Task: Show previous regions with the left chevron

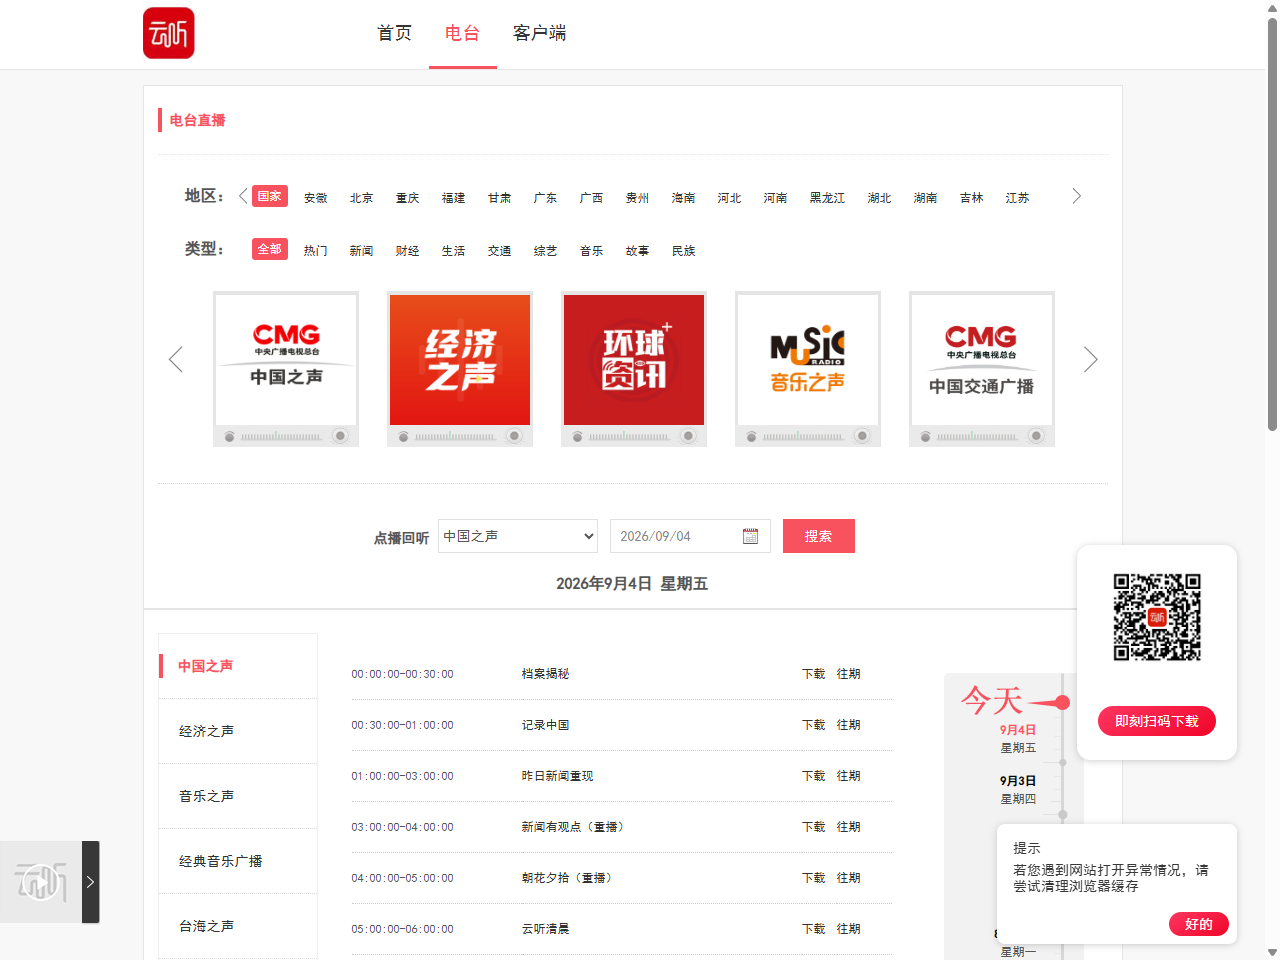Action: click(243, 196)
